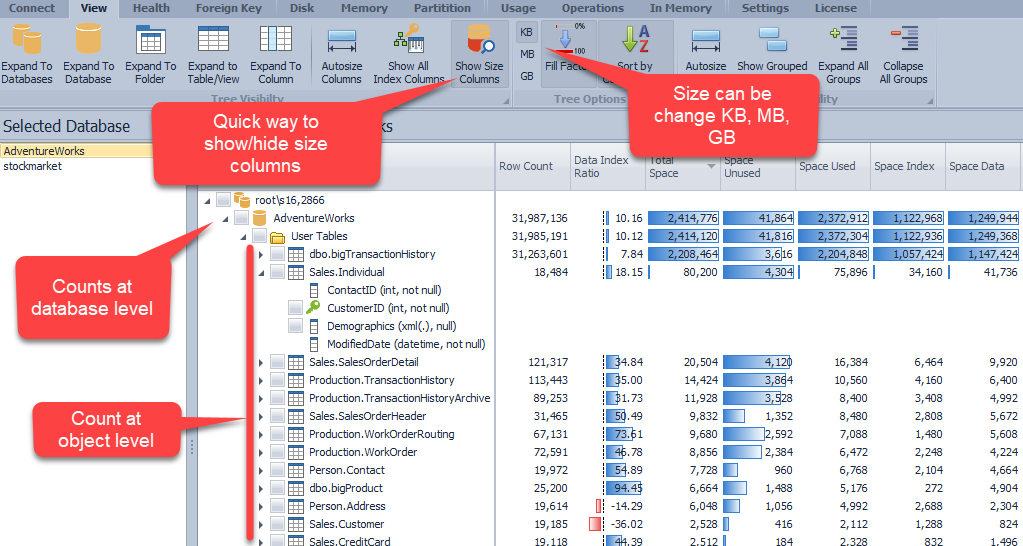Viewport: 1023px width, 546px height.
Task: Click the dbo.bigTransactionHistory table icon
Action: coord(296,254)
